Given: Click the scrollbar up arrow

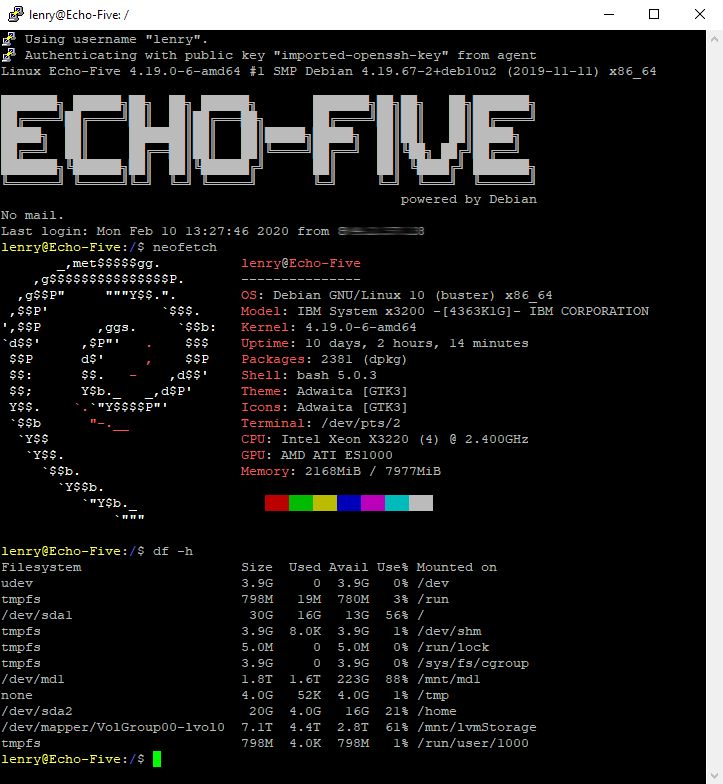Looking at the screenshot, I should 714,39.
